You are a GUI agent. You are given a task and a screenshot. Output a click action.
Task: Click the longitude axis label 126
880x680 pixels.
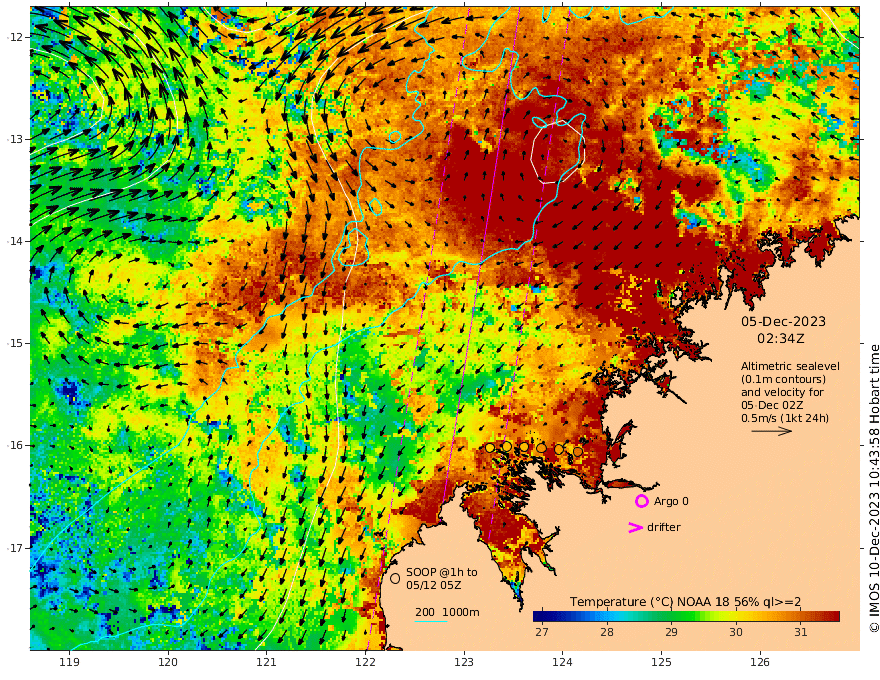pyautogui.click(x=760, y=662)
